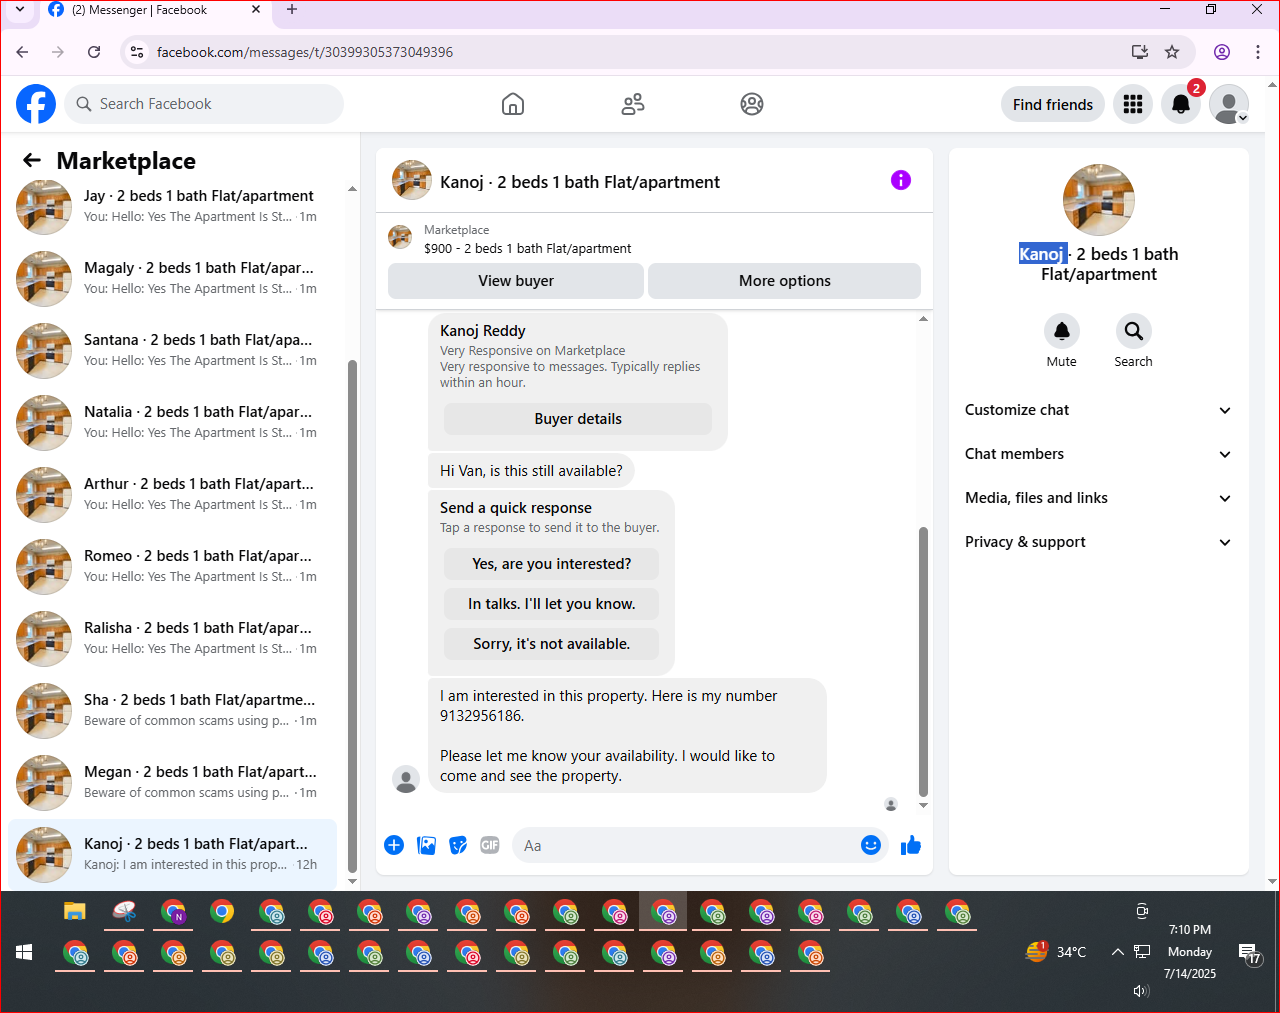Image resolution: width=1280 pixels, height=1013 pixels.
Task: Open File Explorer from taskbar
Action: (x=75, y=911)
